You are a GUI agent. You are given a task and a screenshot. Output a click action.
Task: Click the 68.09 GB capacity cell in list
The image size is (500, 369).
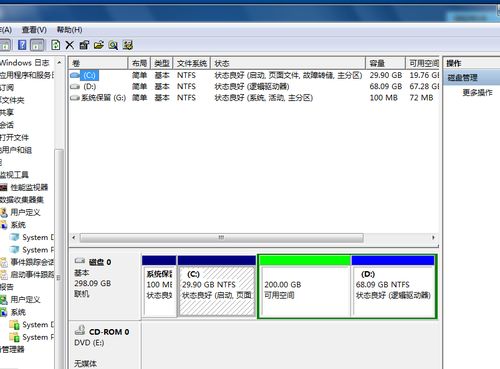point(386,87)
